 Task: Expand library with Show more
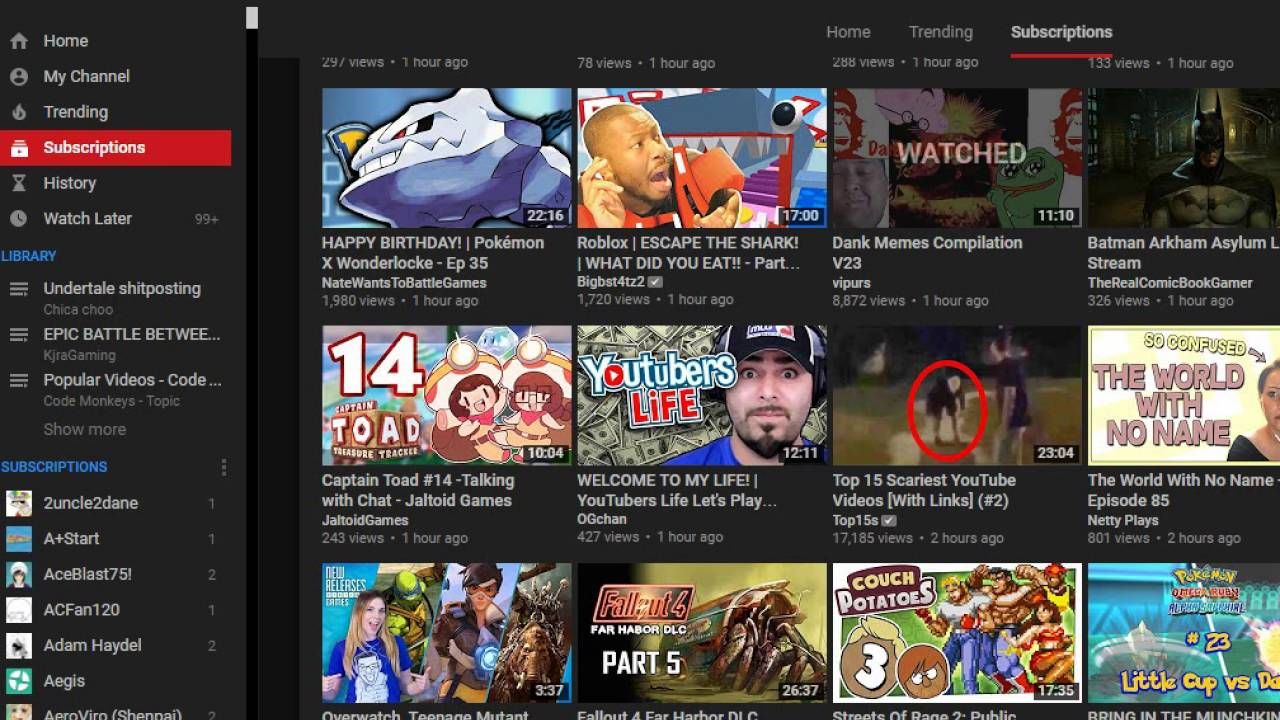click(84, 429)
